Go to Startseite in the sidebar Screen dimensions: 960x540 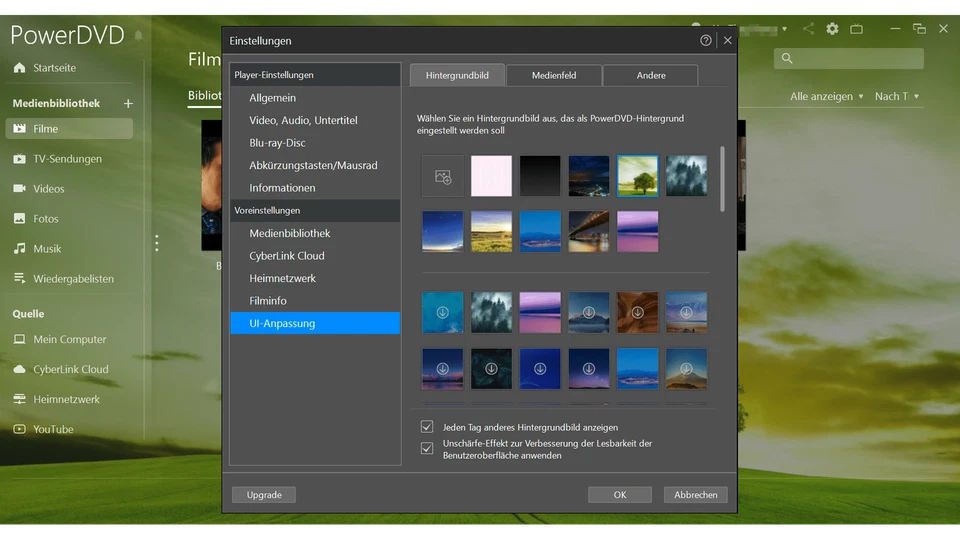pos(54,68)
